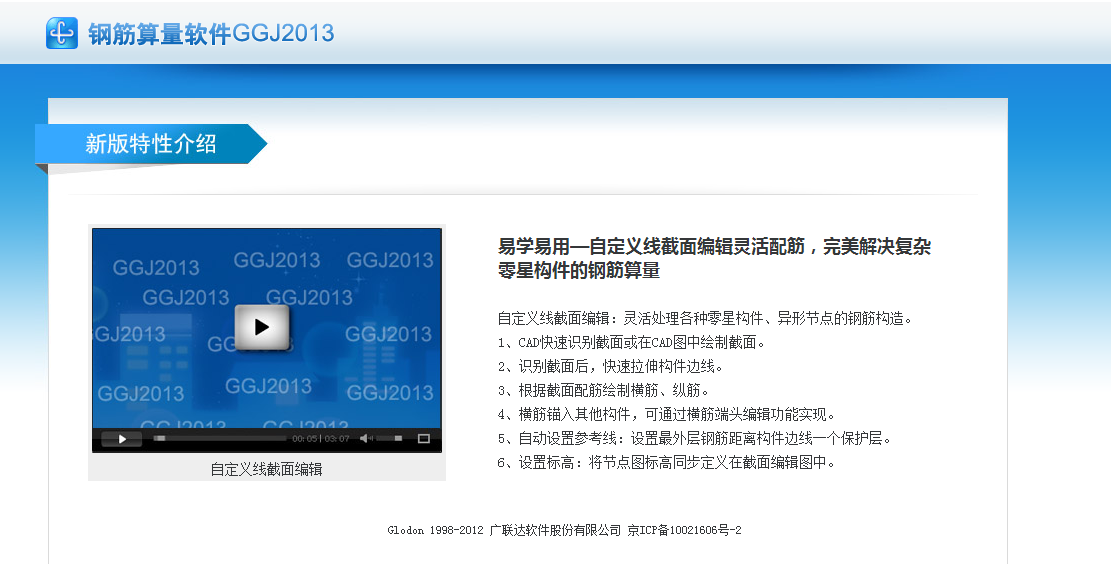Start playback from the control bar play button
This screenshot has width=1111, height=564.
[121, 439]
